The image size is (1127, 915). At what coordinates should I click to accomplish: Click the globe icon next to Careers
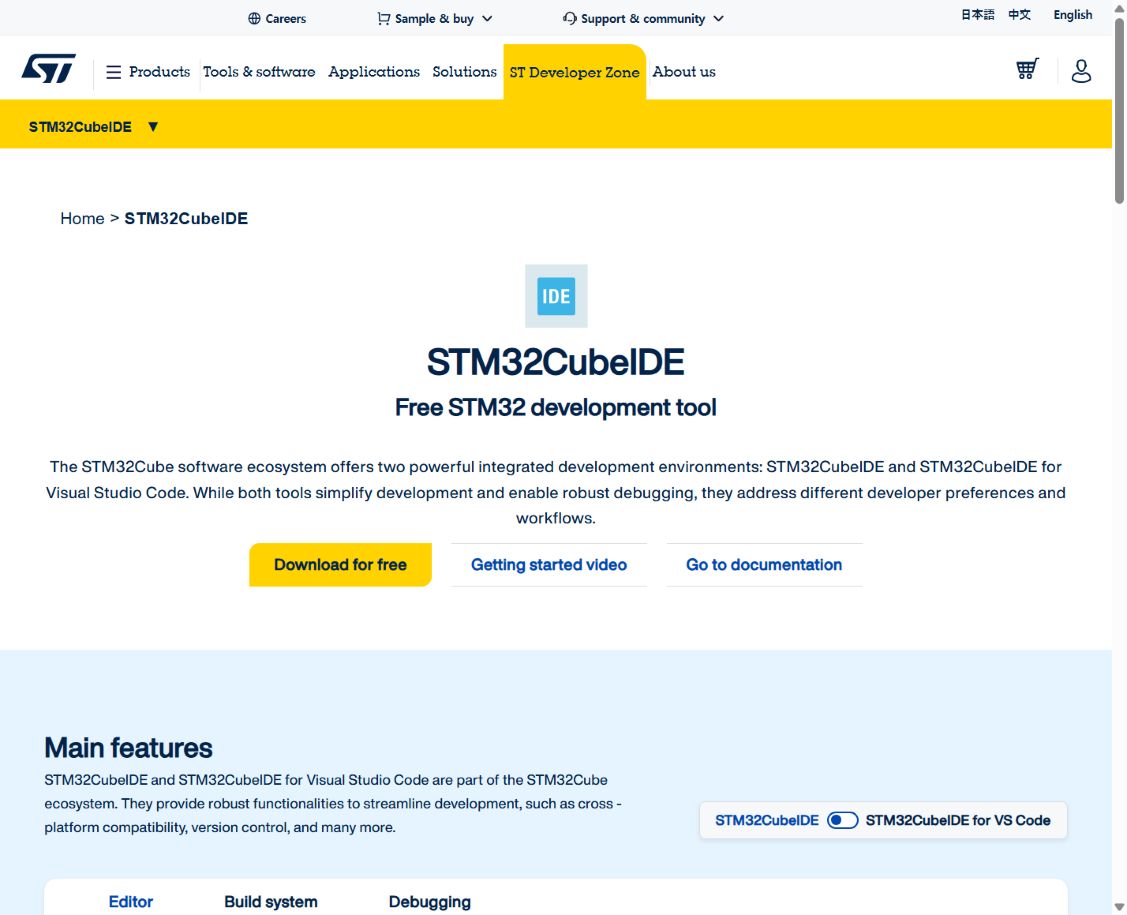pyautogui.click(x=254, y=19)
